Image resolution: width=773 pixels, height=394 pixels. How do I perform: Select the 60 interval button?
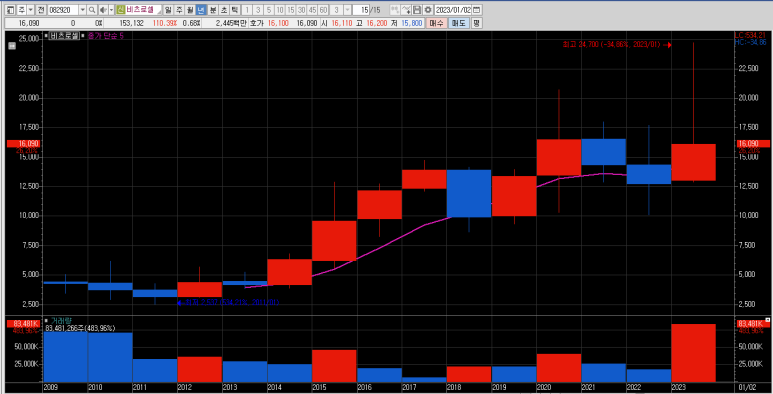point(323,10)
